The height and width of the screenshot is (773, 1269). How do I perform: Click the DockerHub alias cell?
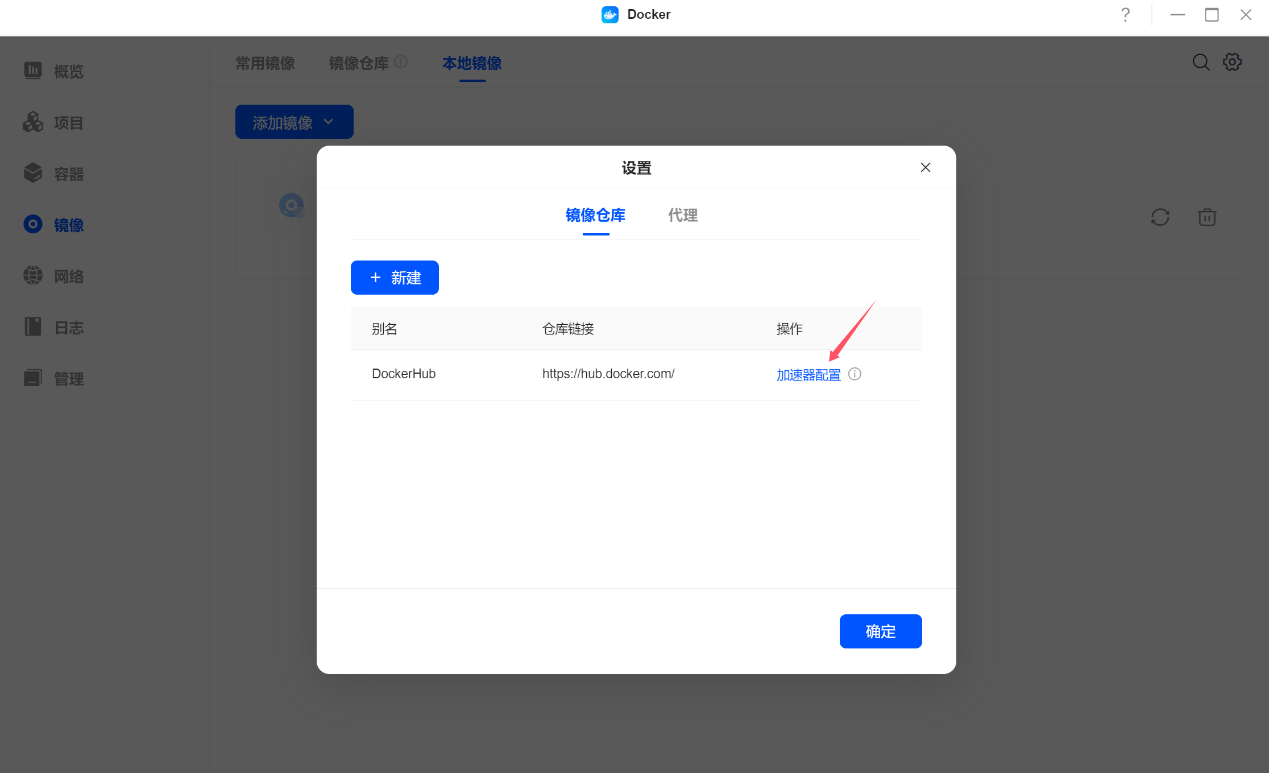[x=404, y=374]
